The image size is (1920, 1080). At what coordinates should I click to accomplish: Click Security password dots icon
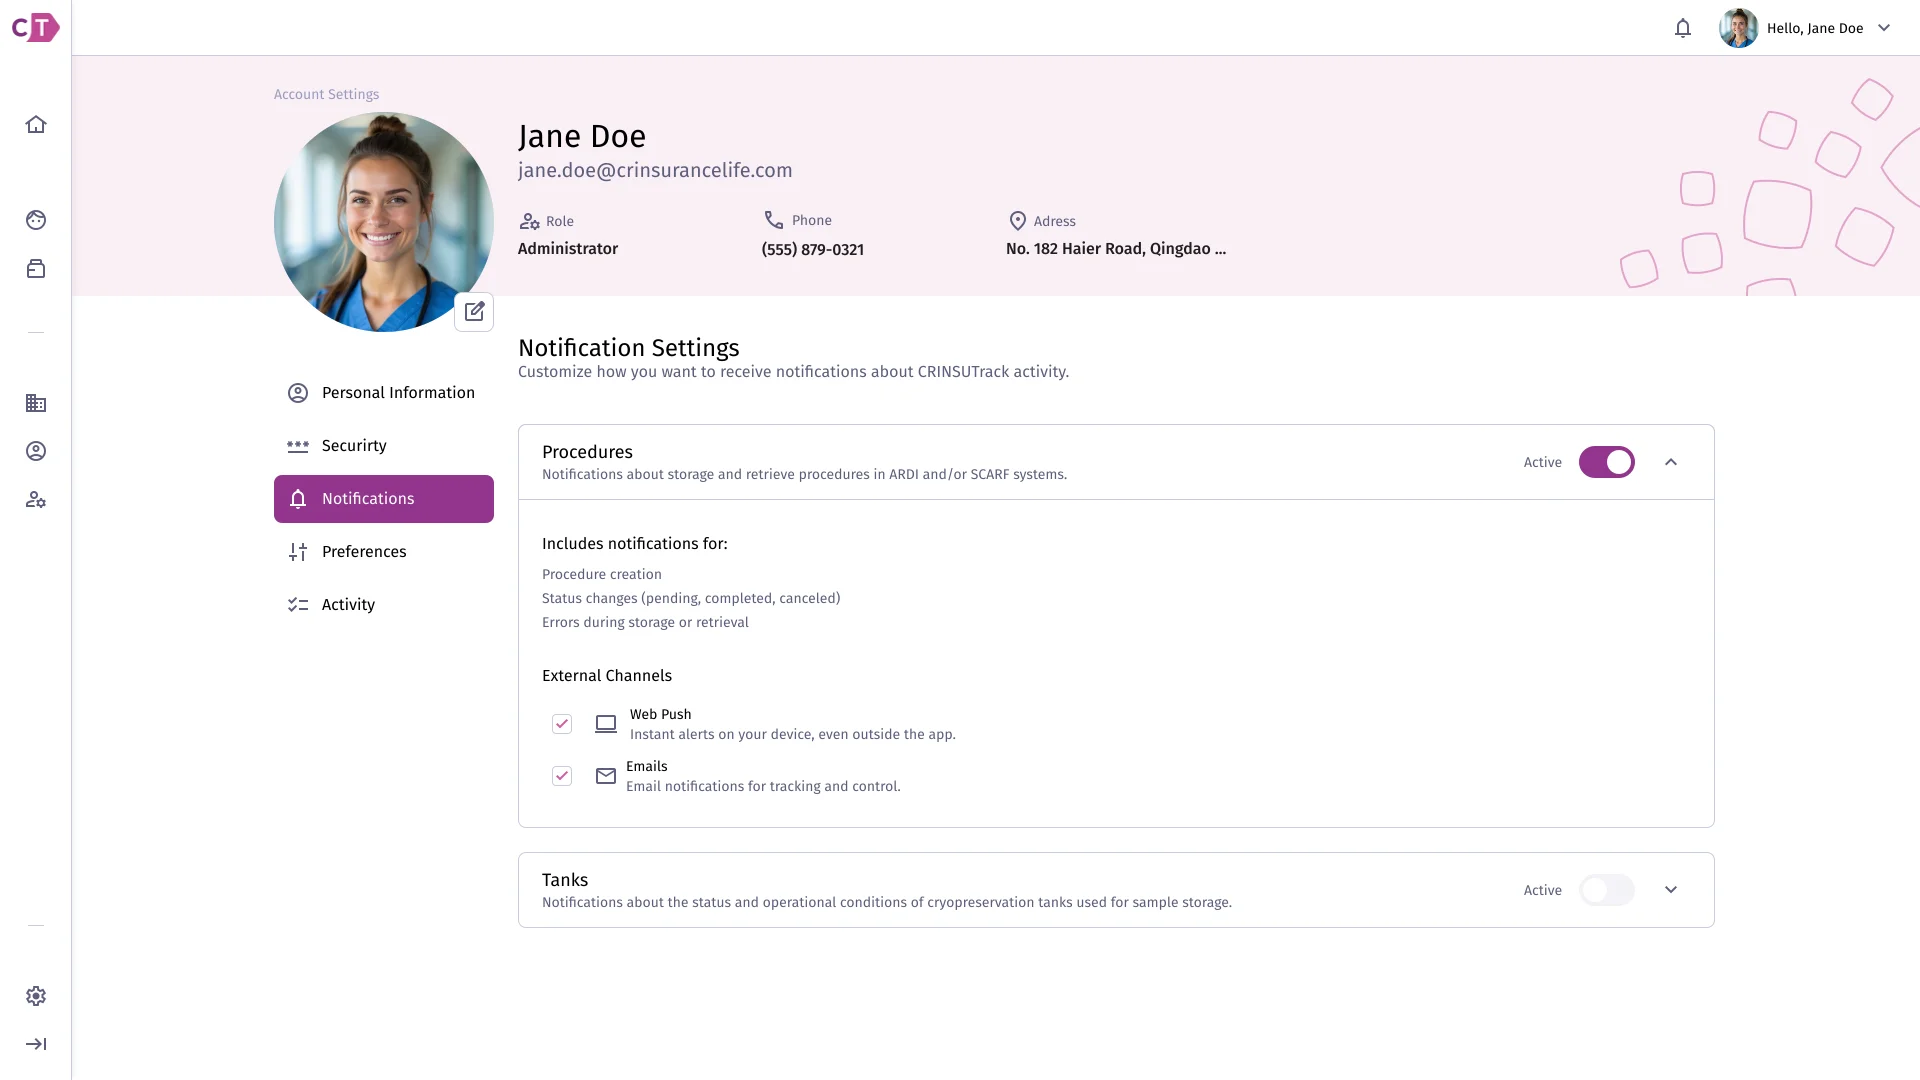click(298, 446)
